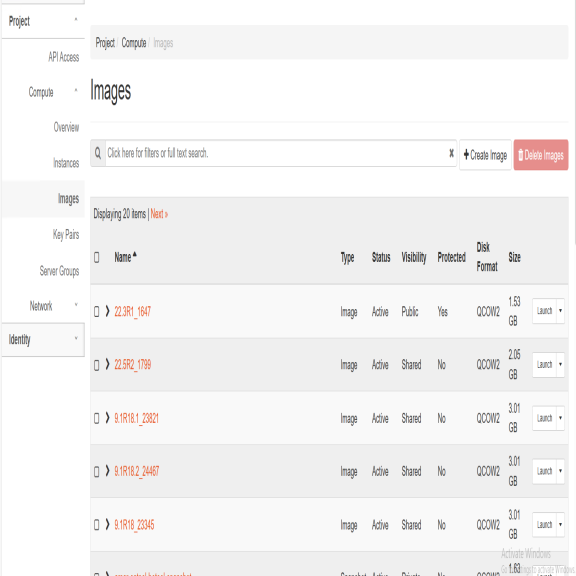
Task: Click the magnifier search icon
Action: [98, 153]
